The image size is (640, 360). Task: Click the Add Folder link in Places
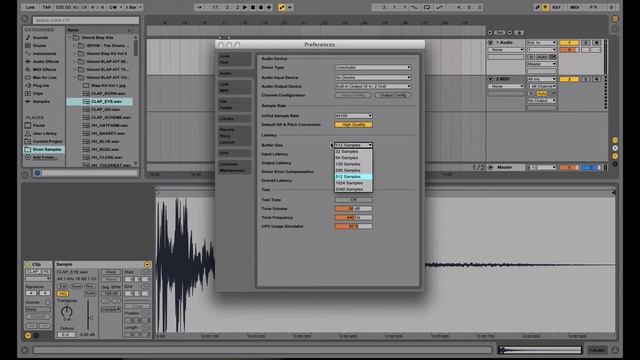point(44,157)
